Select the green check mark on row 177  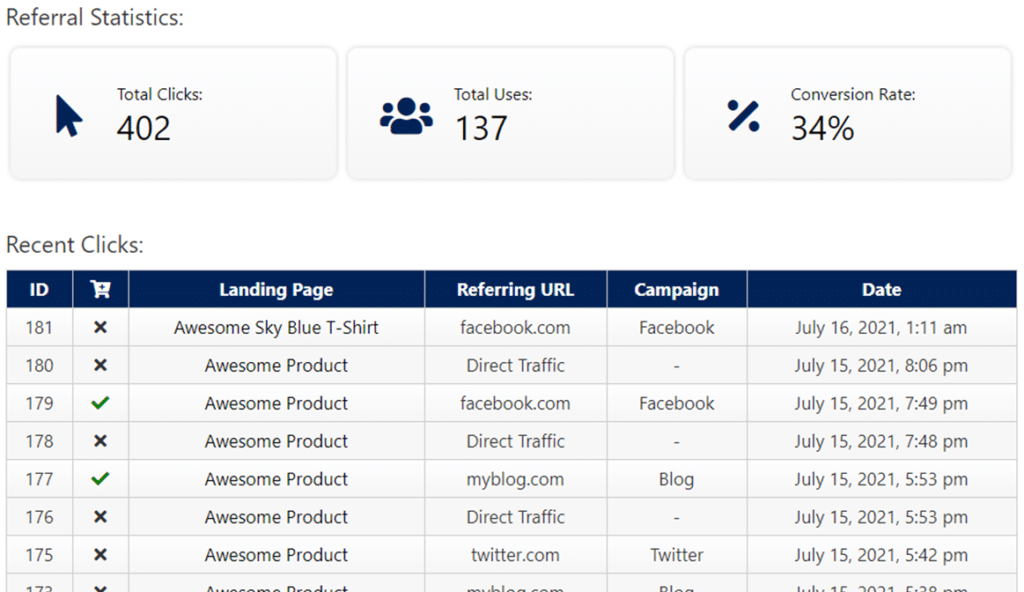tap(100, 479)
